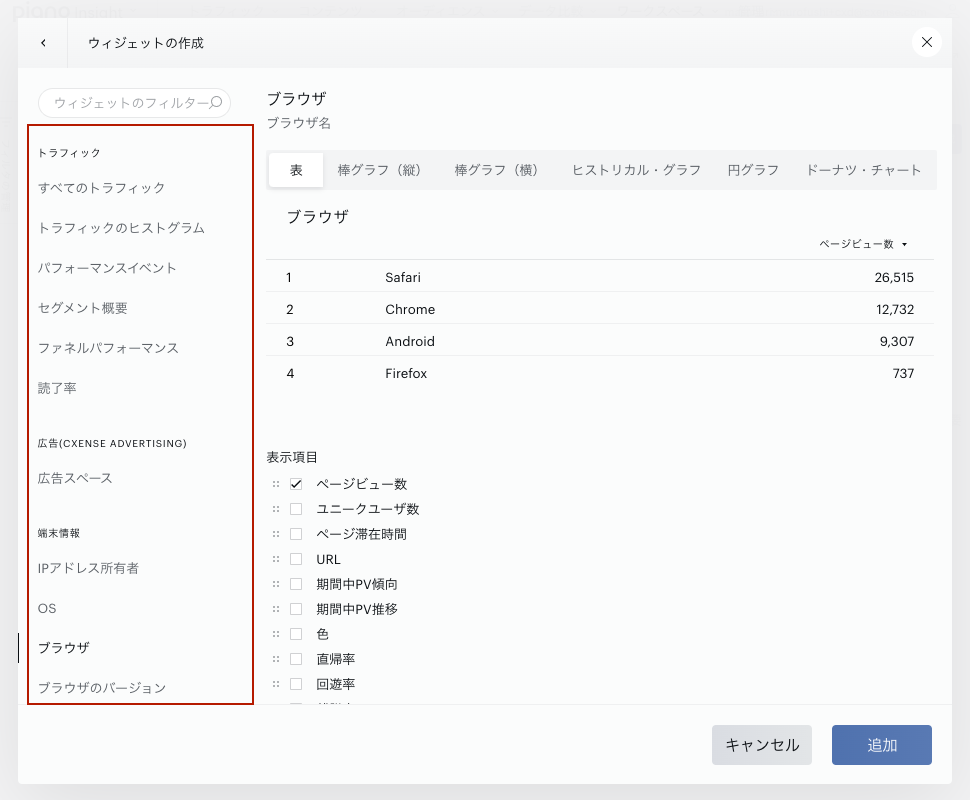Image resolution: width=970 pixels, height=800 pixels.
Task: Click the search magnifier in widget filter
Action: (x=216, y=103)
